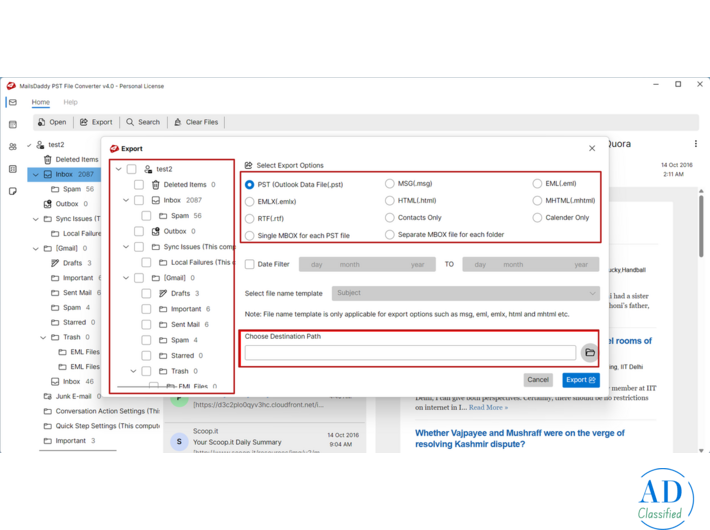710x530 pixels.
Task: Open the tasks list icon in left sidebar
Action: (x=13, y=169)
